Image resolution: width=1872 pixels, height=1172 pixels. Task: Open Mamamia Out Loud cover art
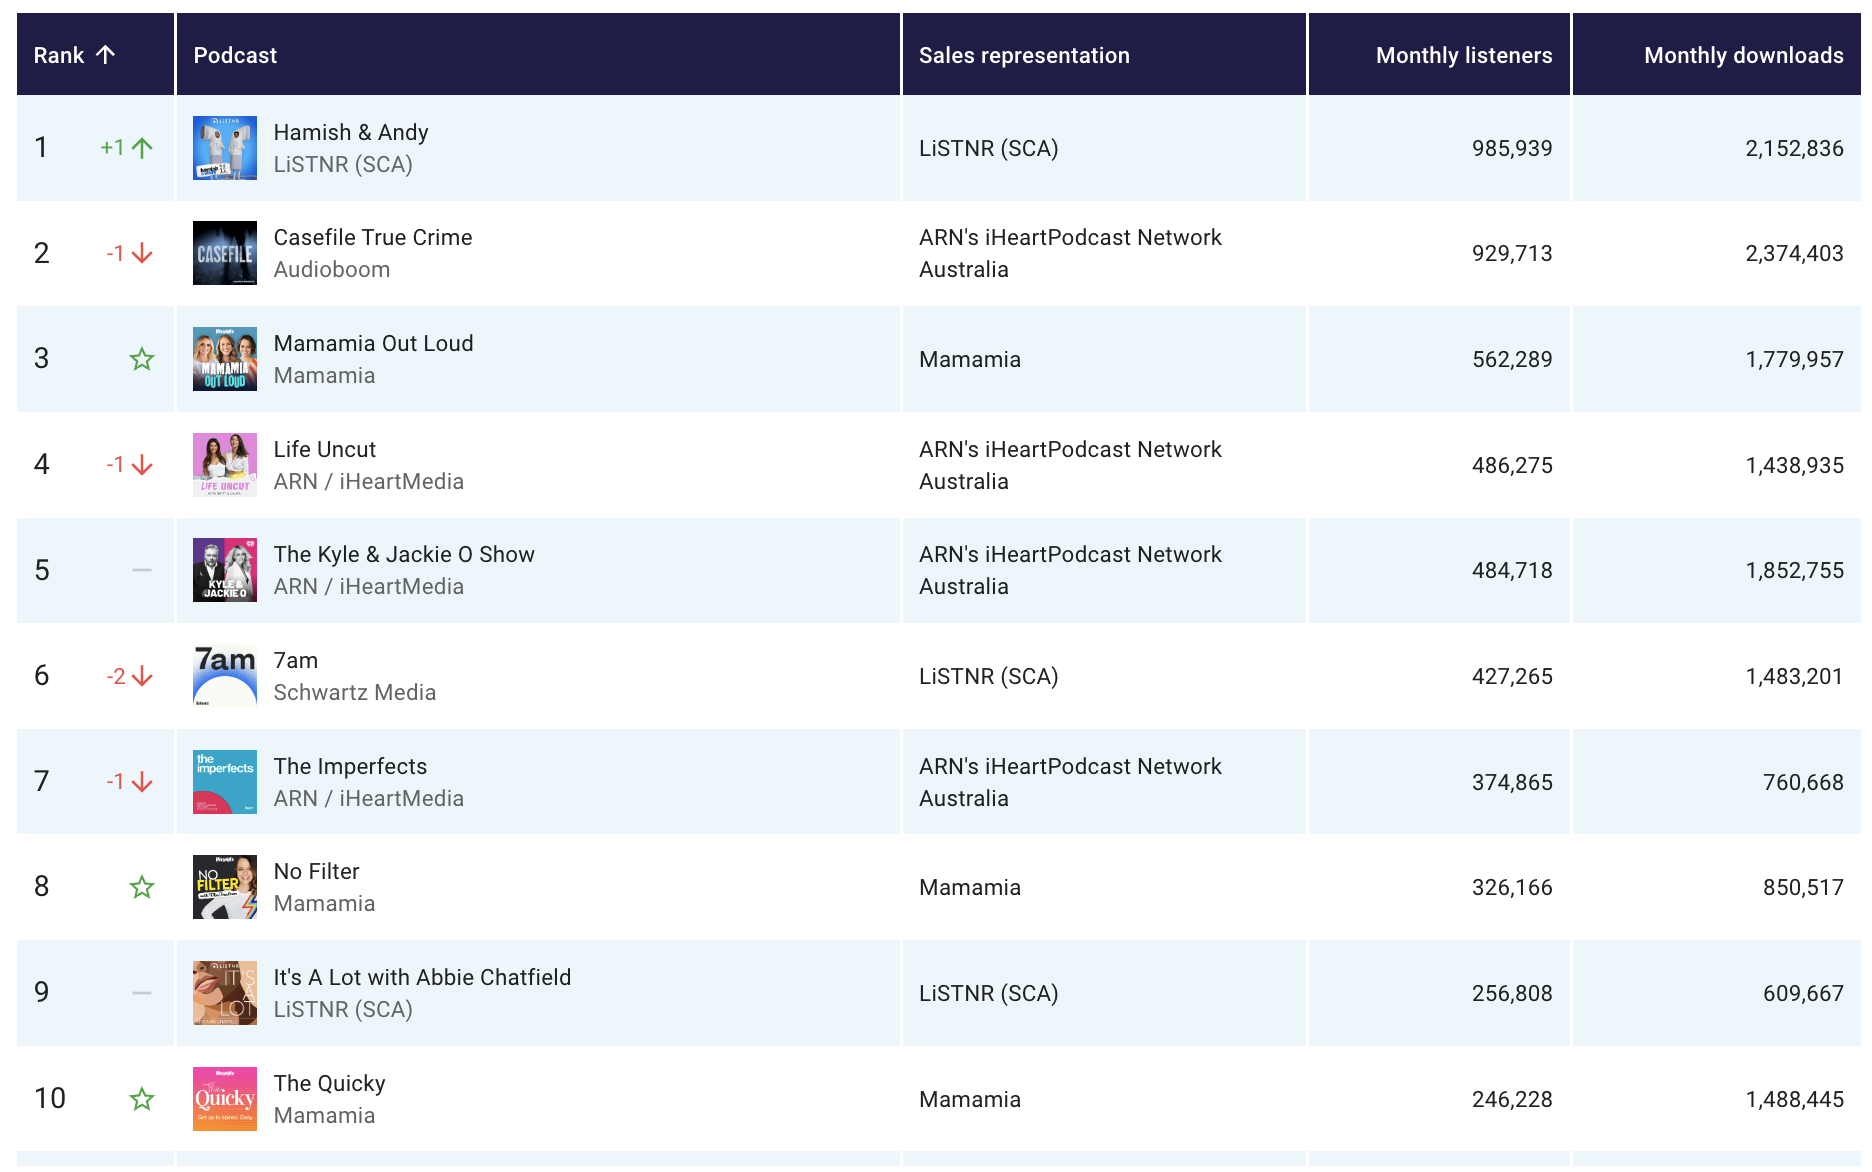[x=225, y=359]
